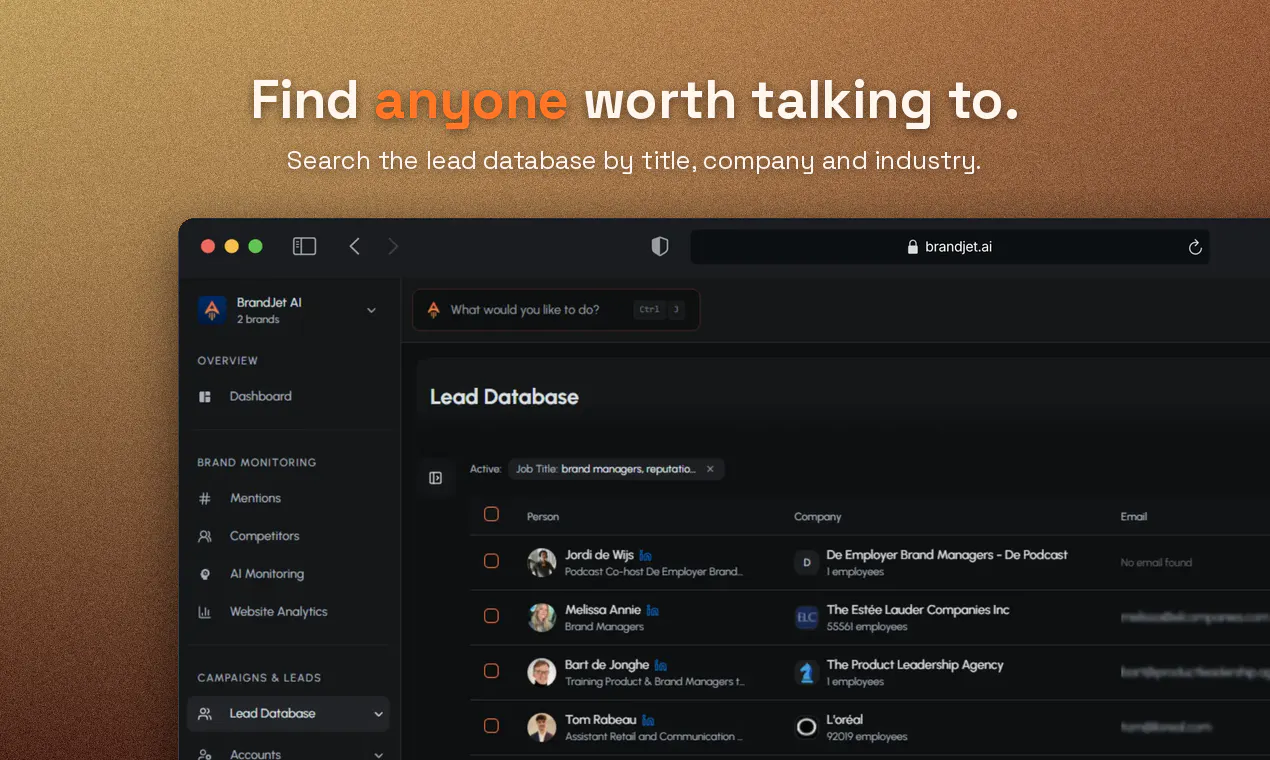1270x760 pixels.
Task: Open Jordi de Wijs LinkedIn icon
Action: click(646, 555)
